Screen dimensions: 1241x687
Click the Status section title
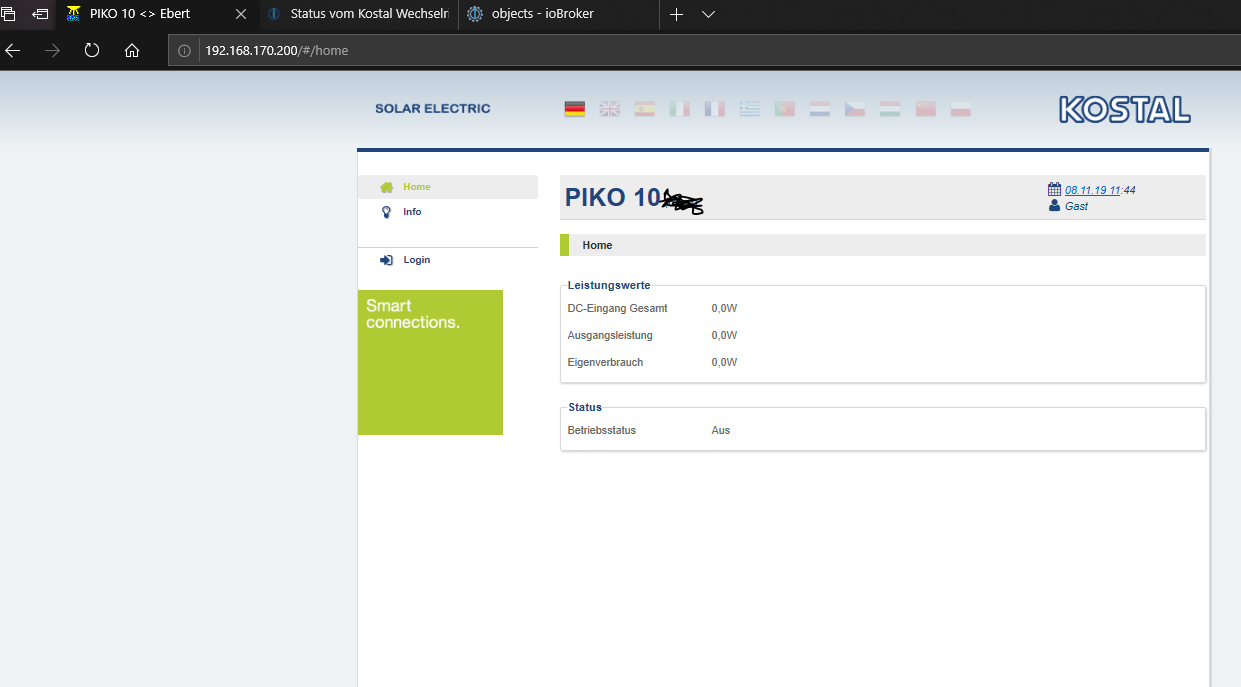585,407
